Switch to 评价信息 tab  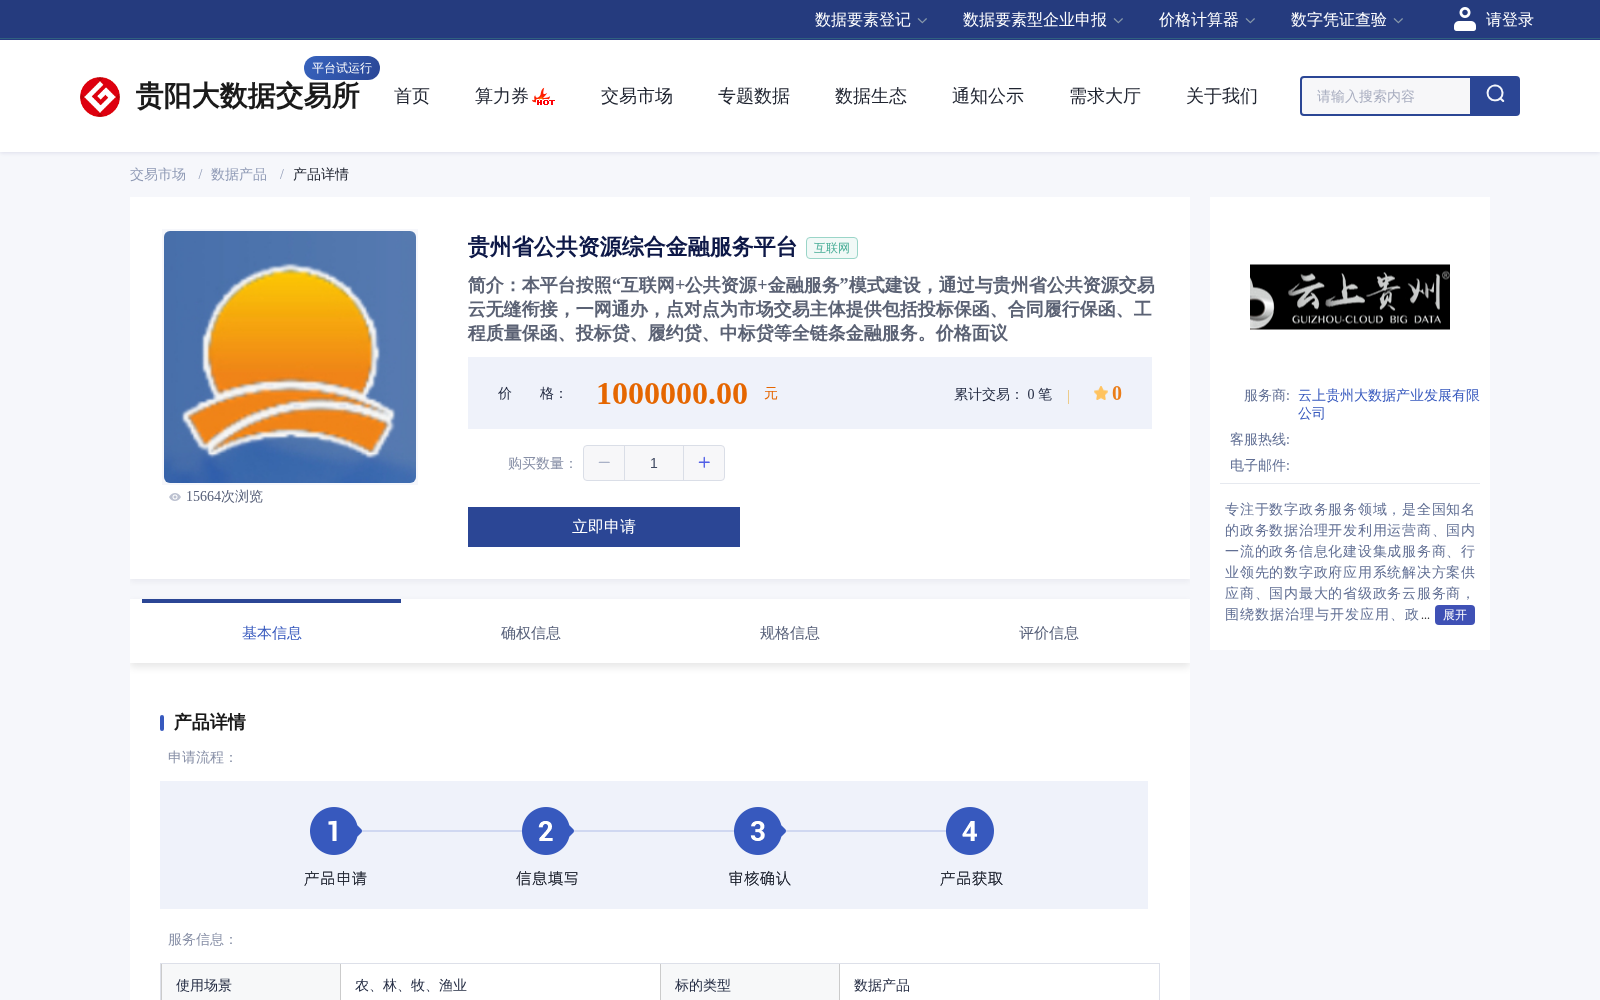coord(1048,632)
